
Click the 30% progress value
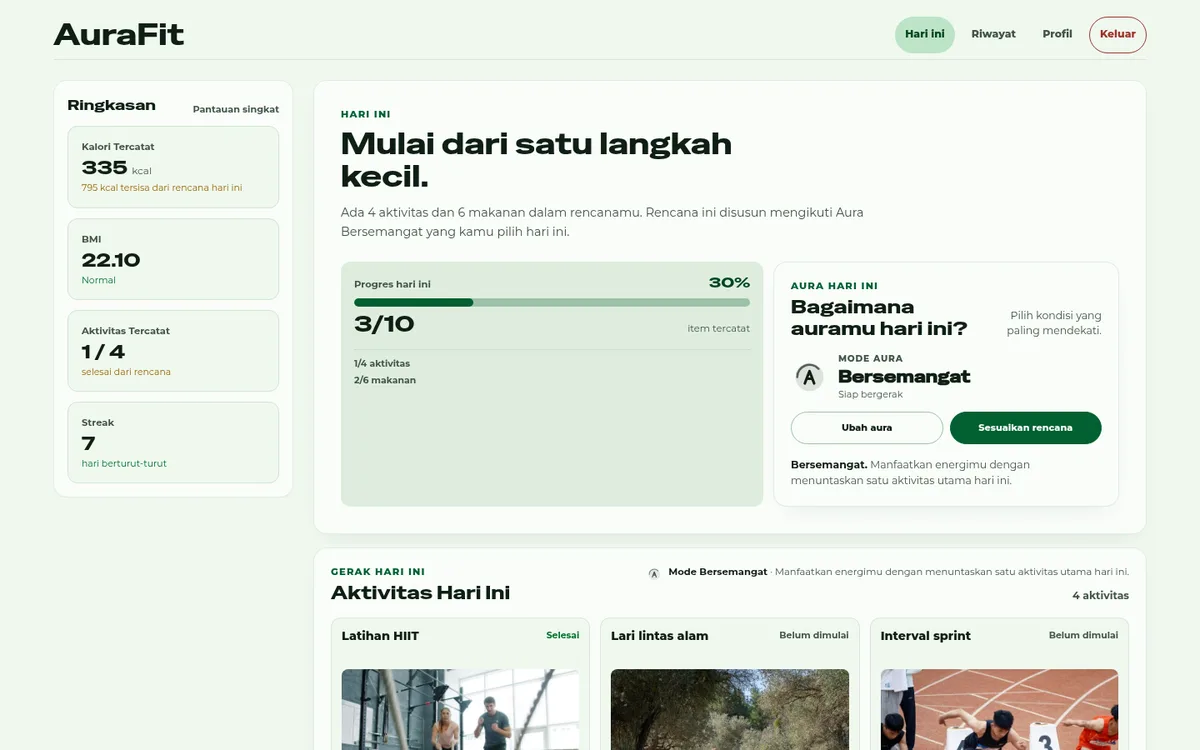[x=729, y=283]
